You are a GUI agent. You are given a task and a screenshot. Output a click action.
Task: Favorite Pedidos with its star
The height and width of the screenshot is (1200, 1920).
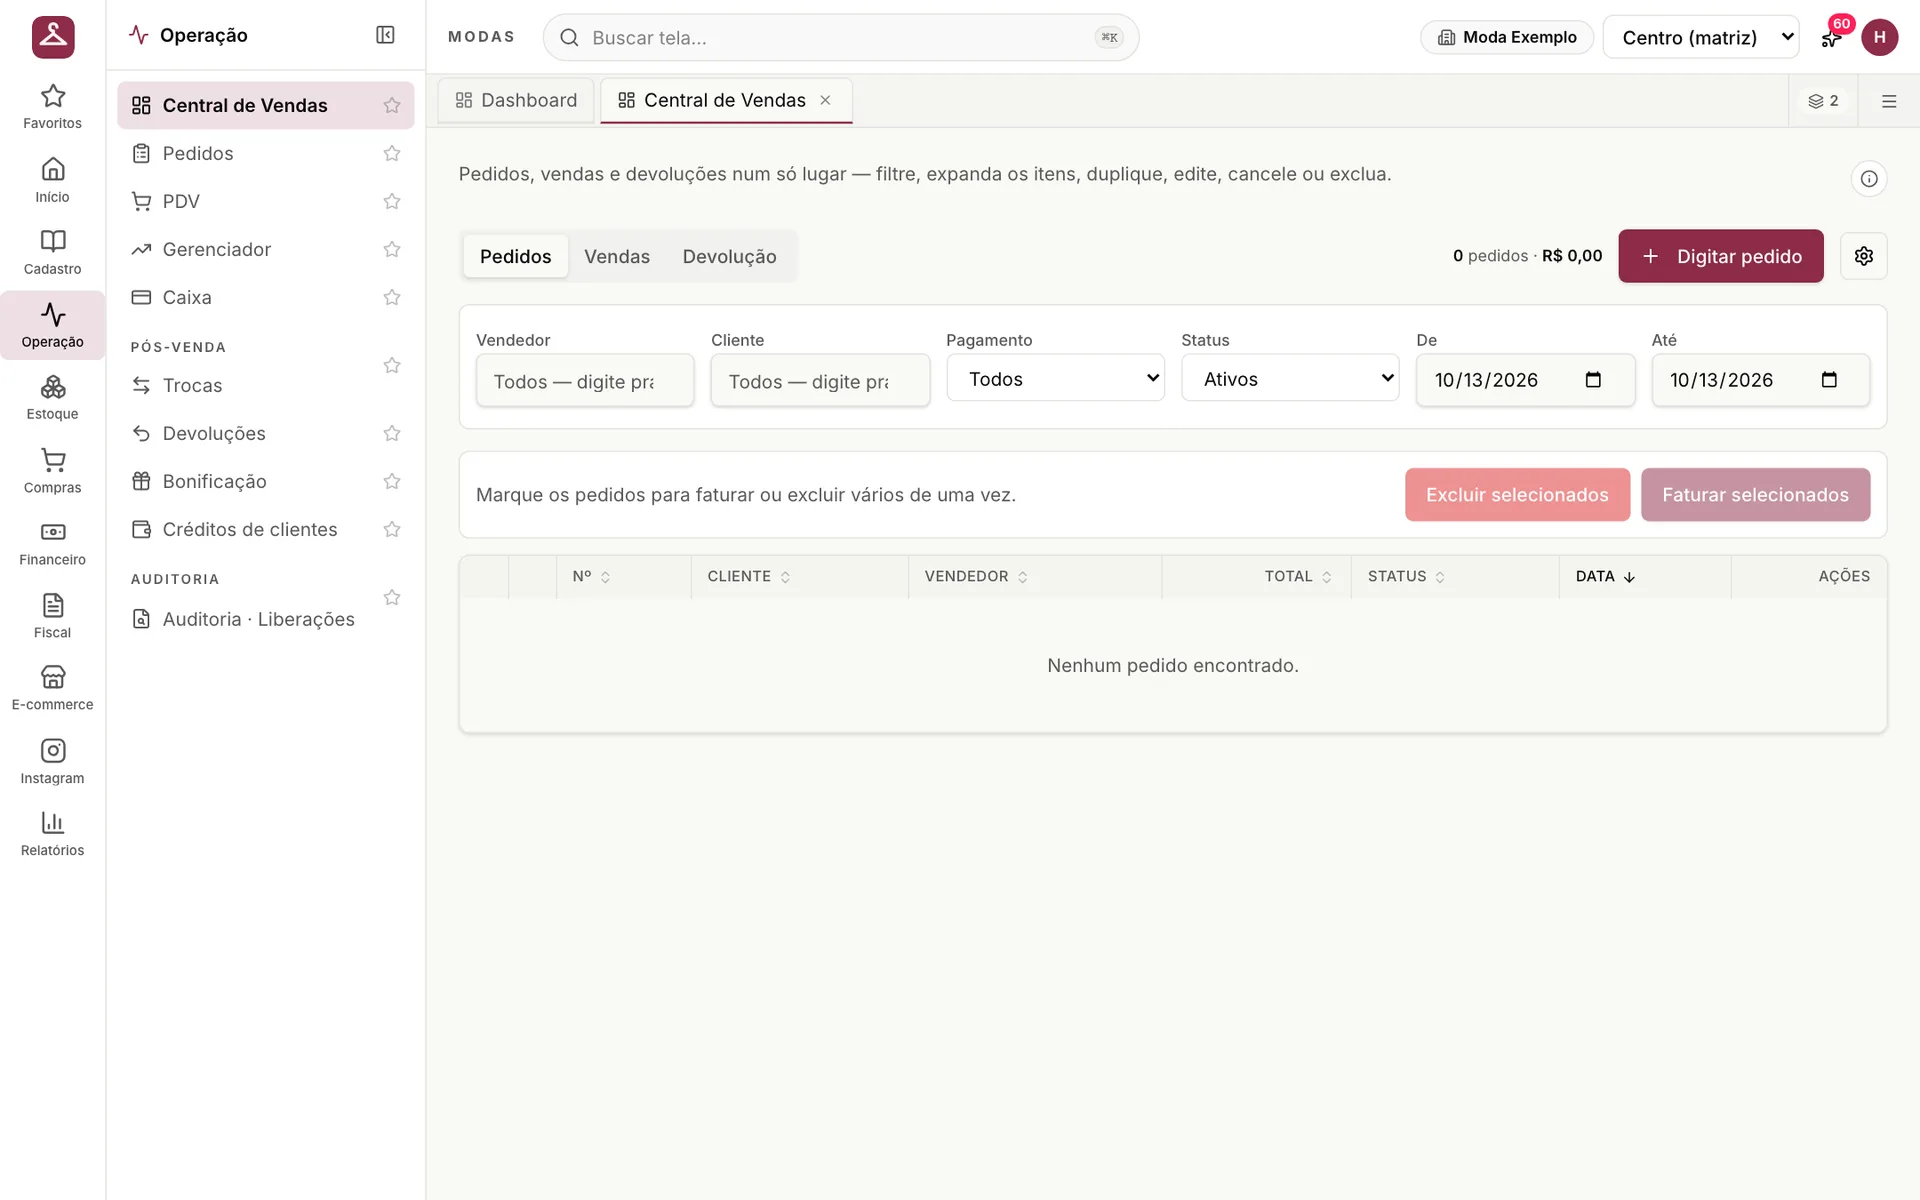coord(392,153)
